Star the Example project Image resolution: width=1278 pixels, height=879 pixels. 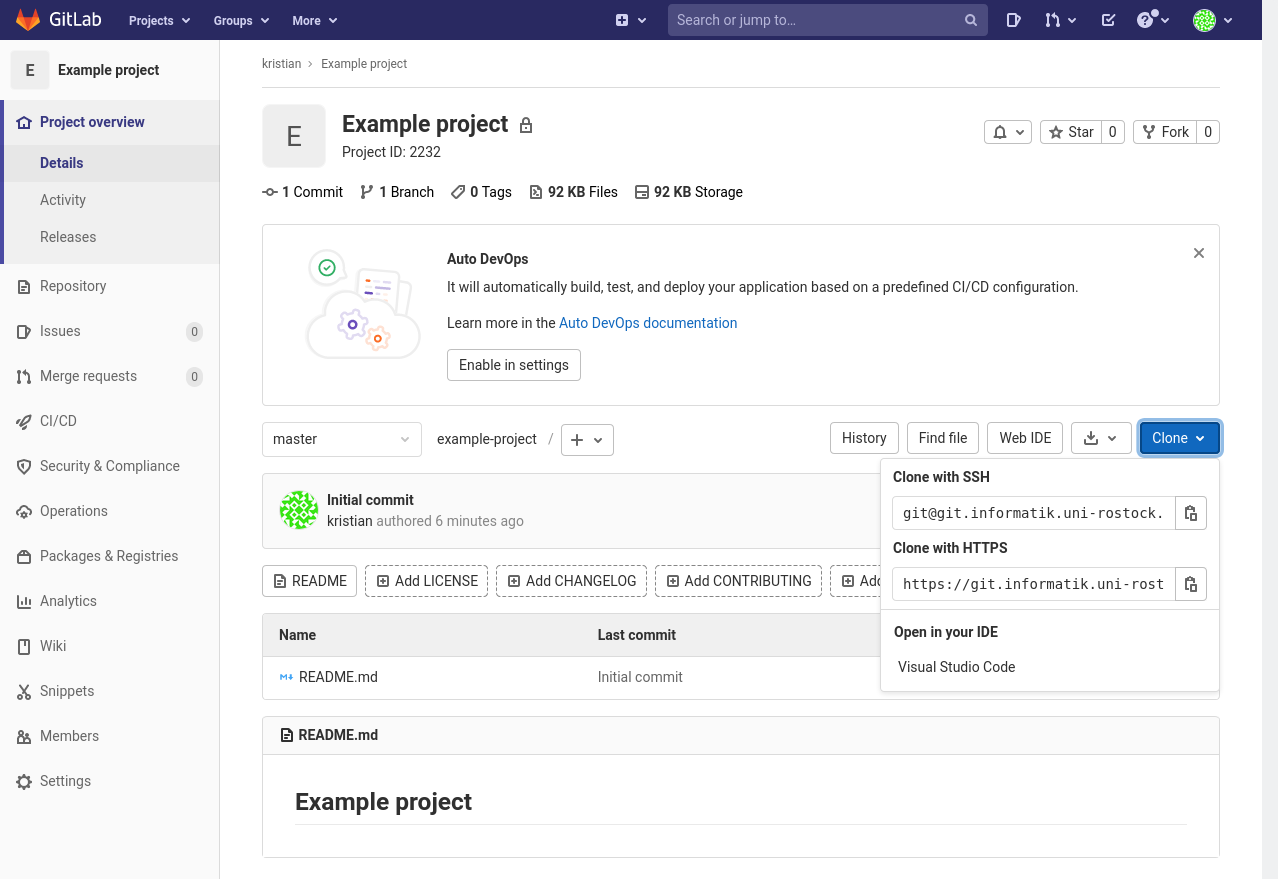1071,132
